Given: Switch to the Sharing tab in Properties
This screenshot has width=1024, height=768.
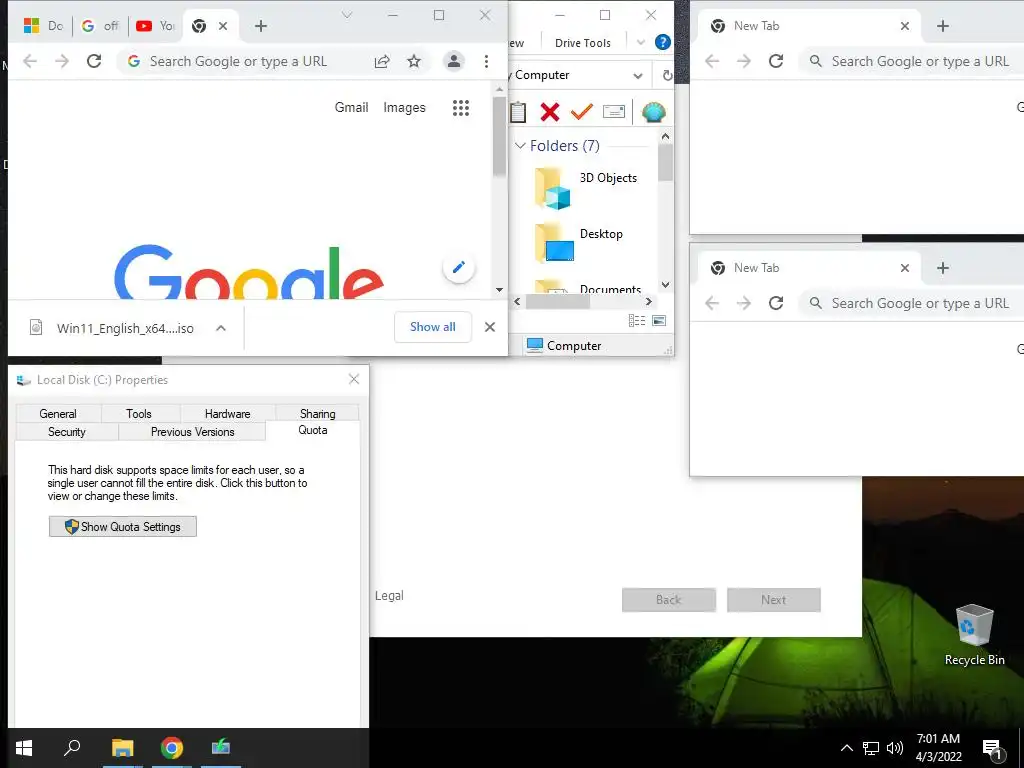Looking at the screenshot, I should coord(317,413).
